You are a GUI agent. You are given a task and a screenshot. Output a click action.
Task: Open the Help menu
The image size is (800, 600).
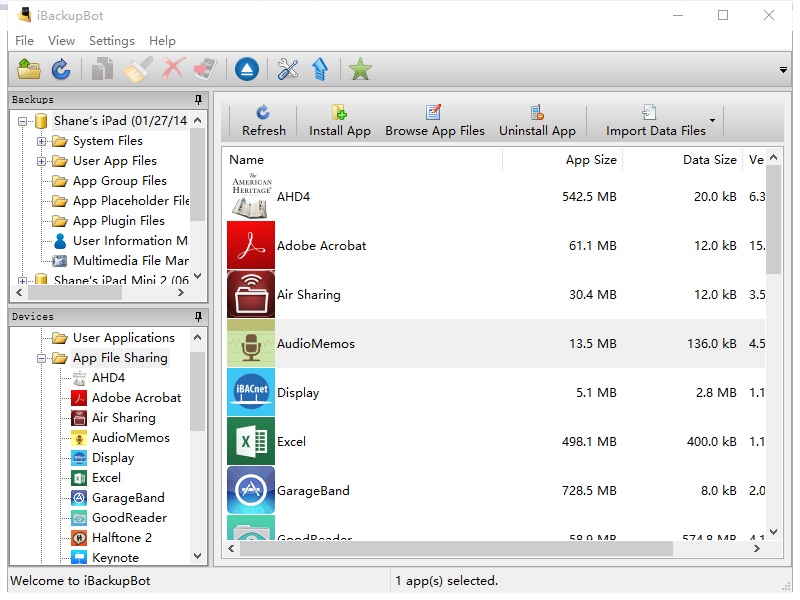(x=162, y=41)
